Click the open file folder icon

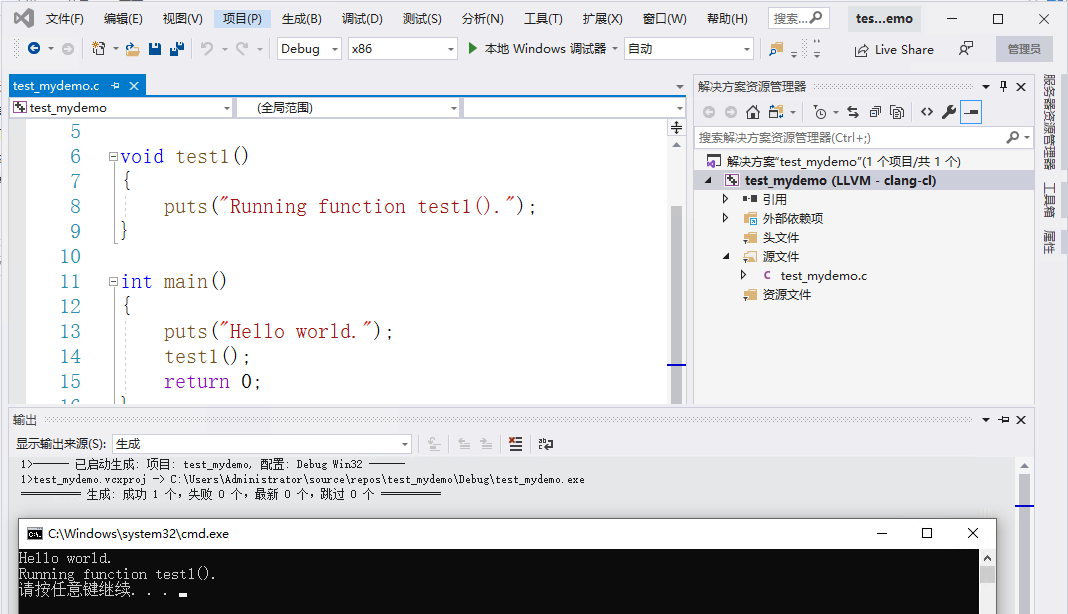(x=133, y=48)
